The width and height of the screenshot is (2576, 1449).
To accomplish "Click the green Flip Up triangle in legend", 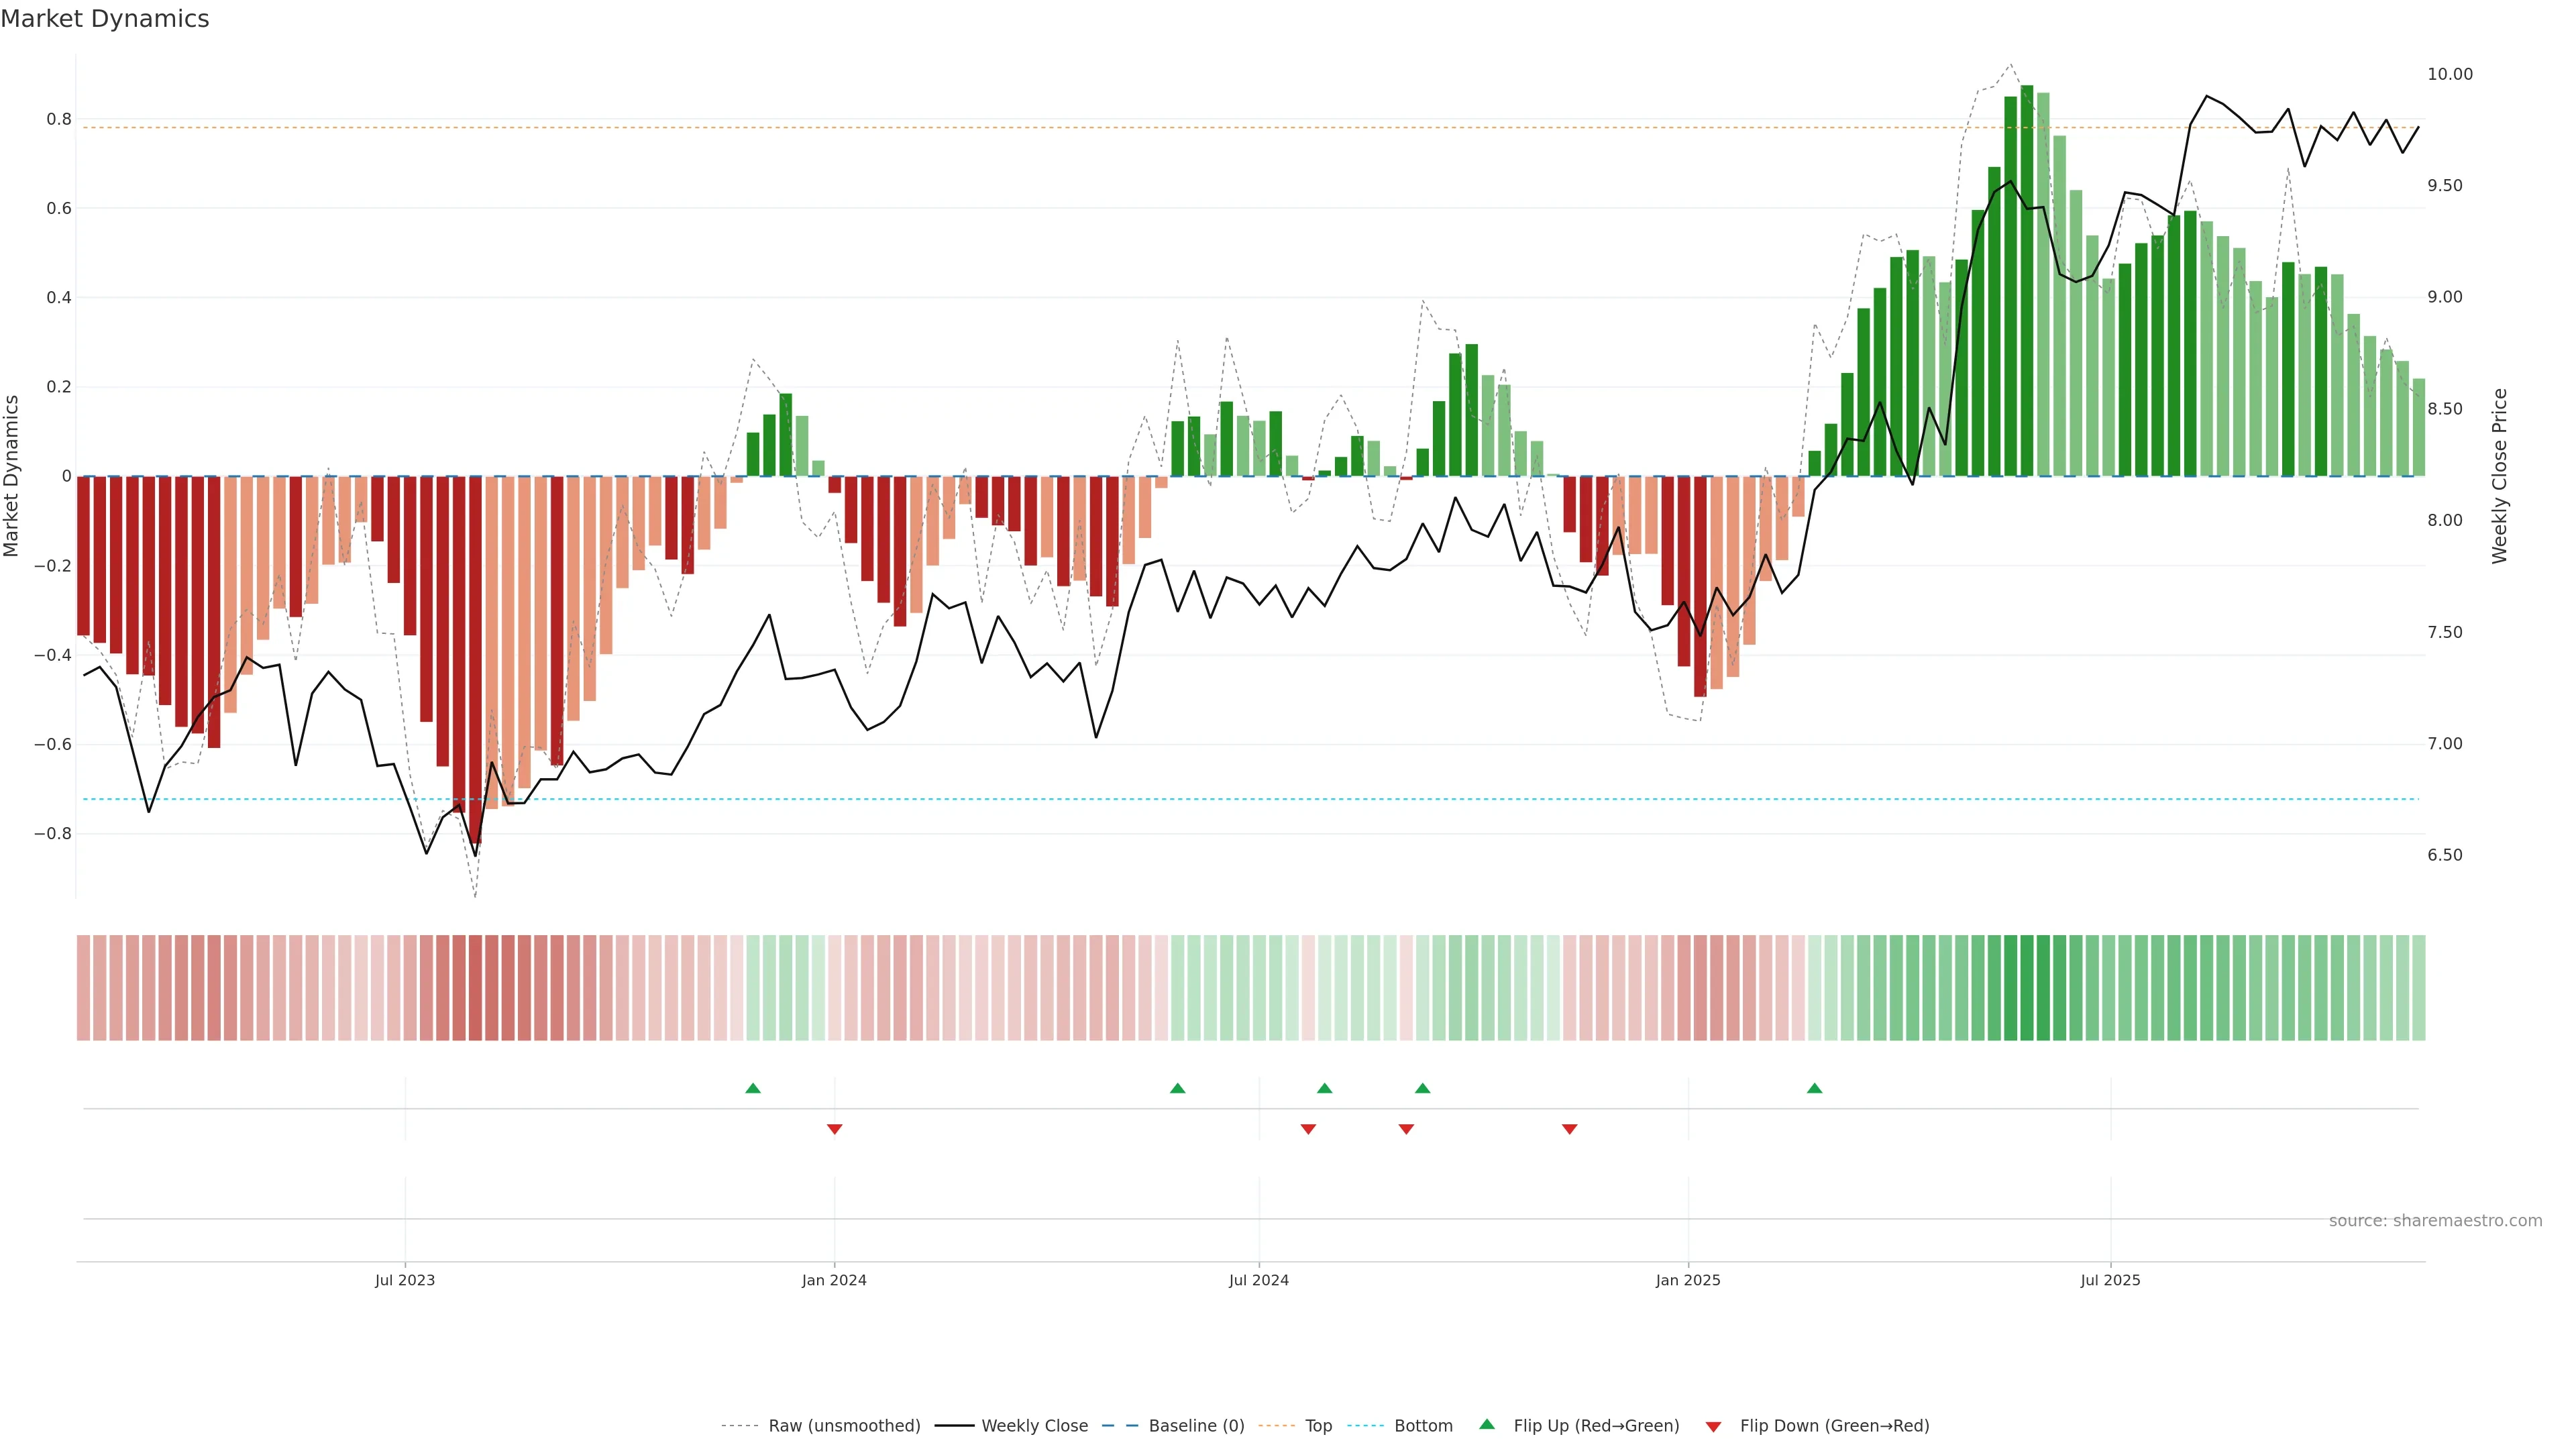I will pos(1487,1424).
